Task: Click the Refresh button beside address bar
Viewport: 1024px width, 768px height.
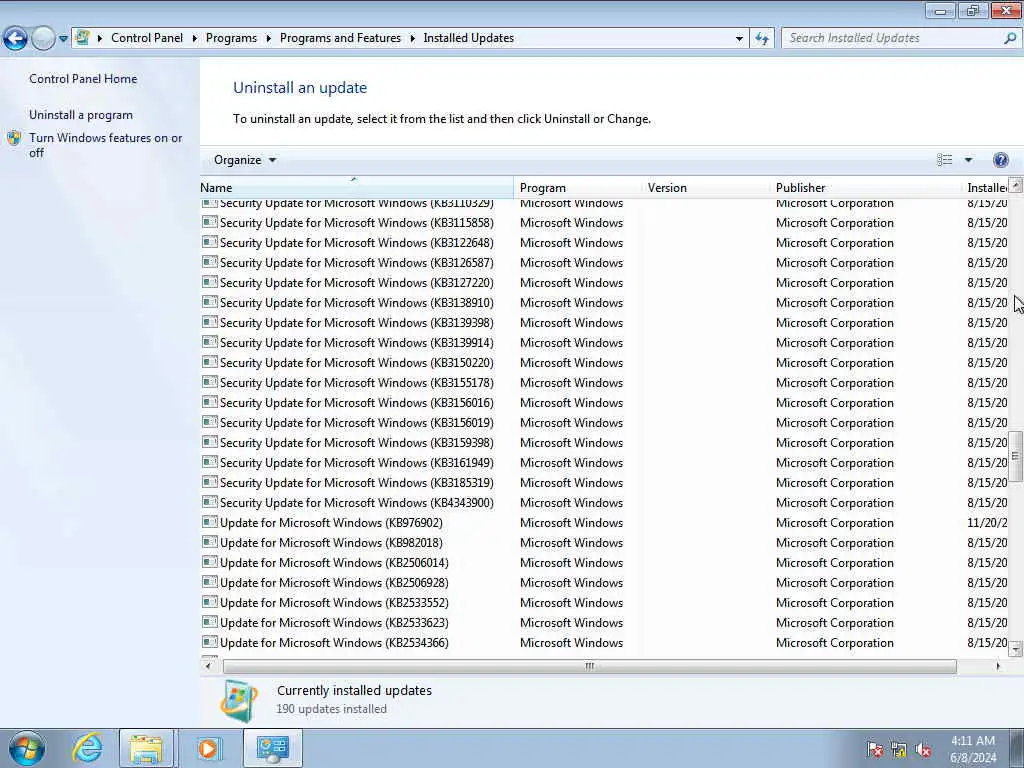Action: pos(762,39)
